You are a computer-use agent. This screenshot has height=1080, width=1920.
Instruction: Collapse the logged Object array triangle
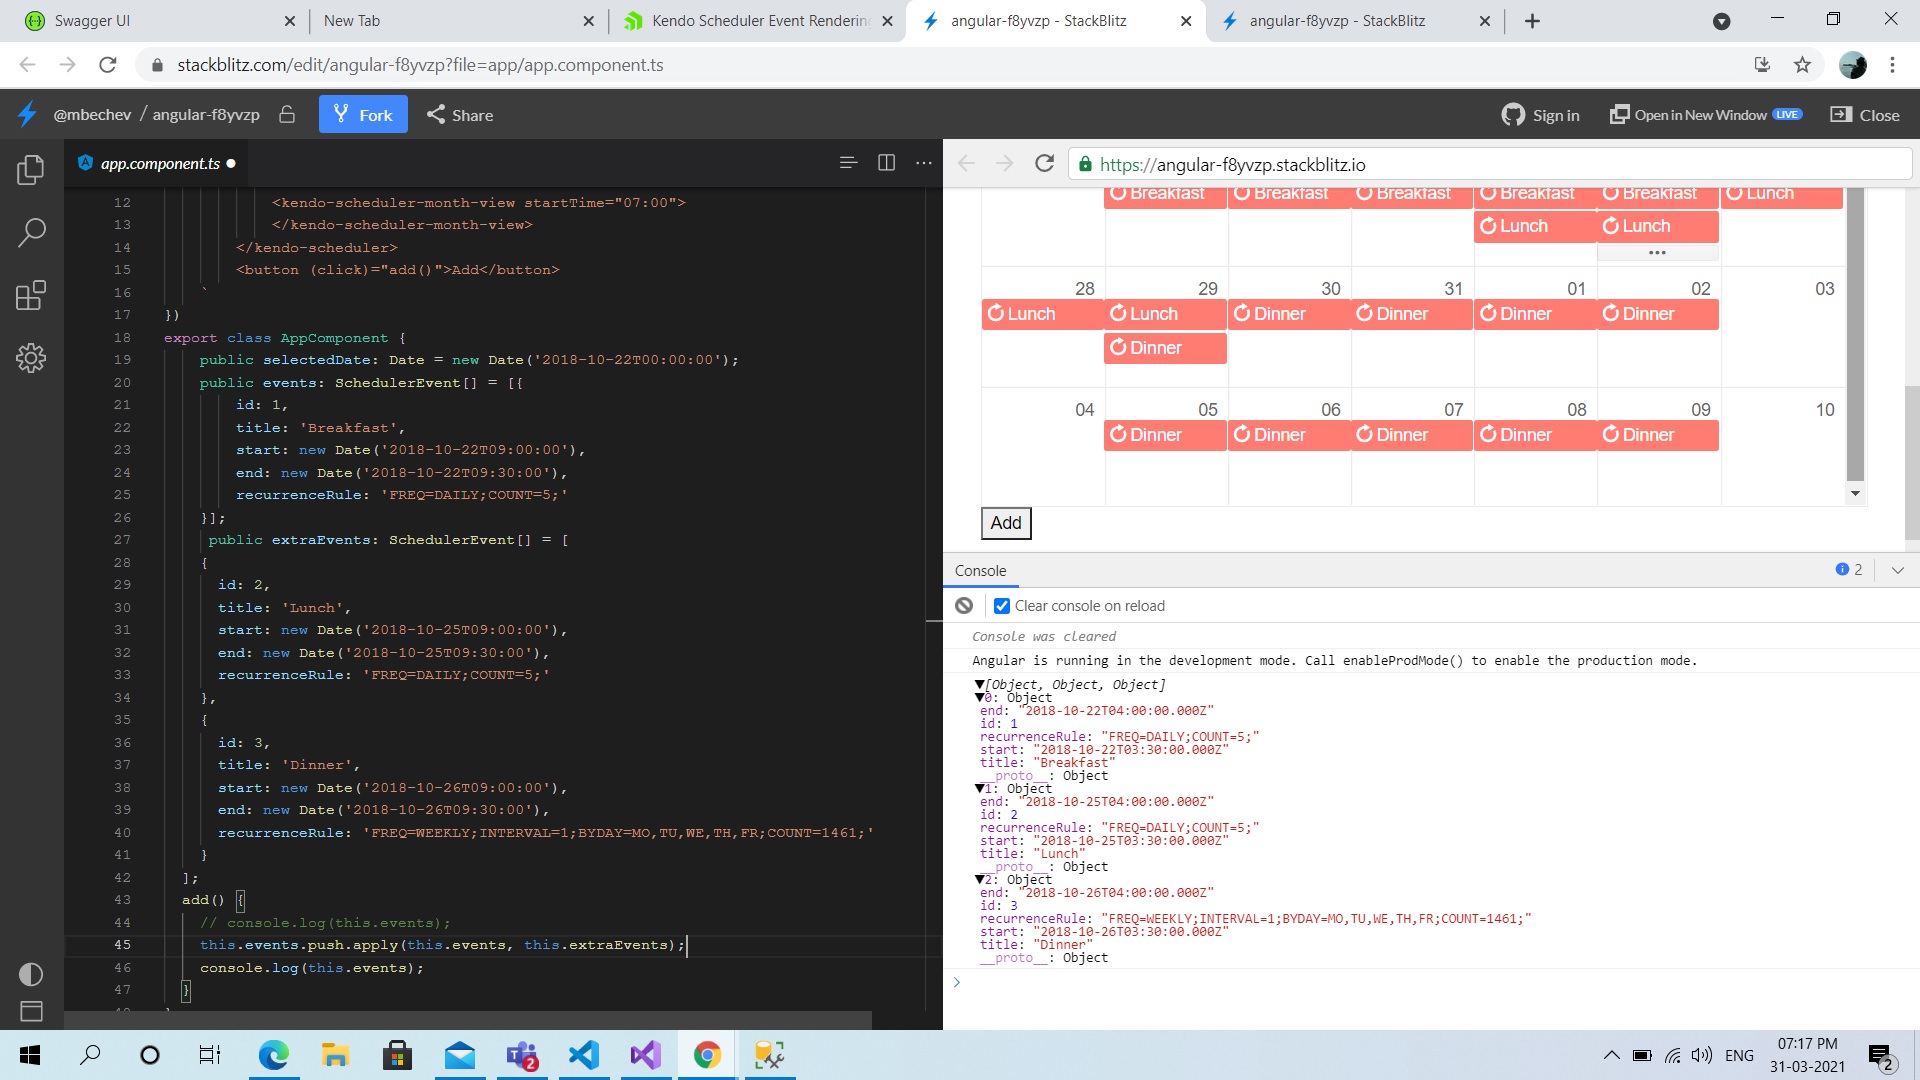(979, 685)
